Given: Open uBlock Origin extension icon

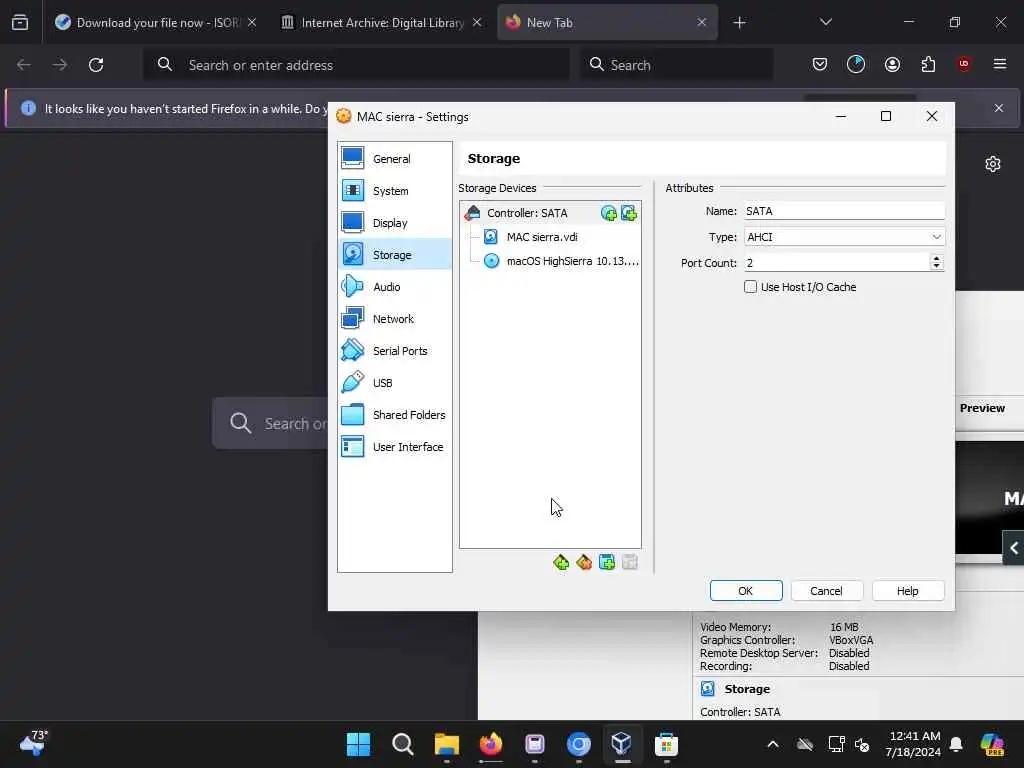Looking at the screenshot, I should (964, 64).
